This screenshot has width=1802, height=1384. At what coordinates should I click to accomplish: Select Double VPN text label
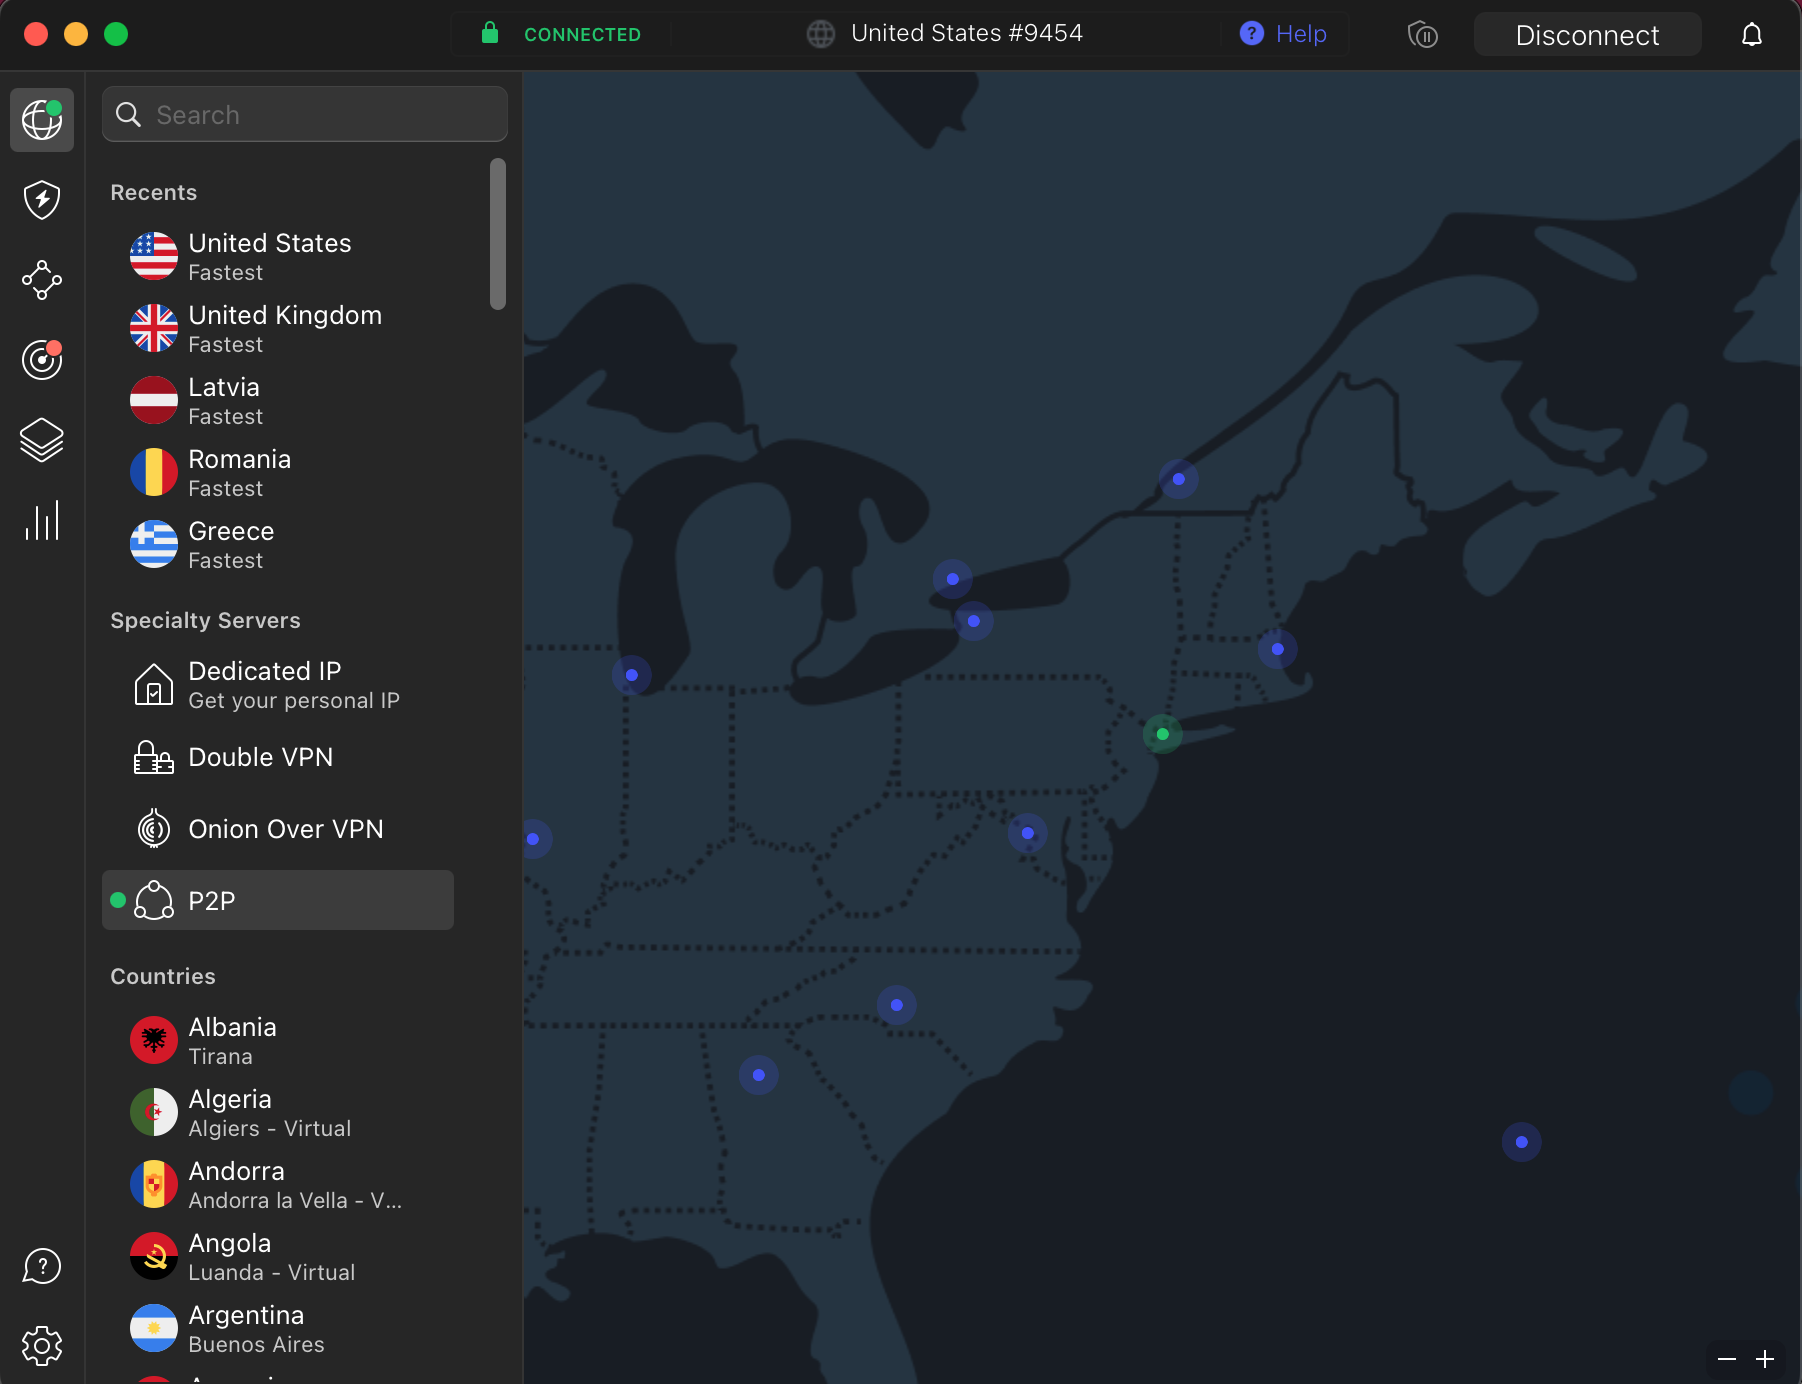coord(261,757)
